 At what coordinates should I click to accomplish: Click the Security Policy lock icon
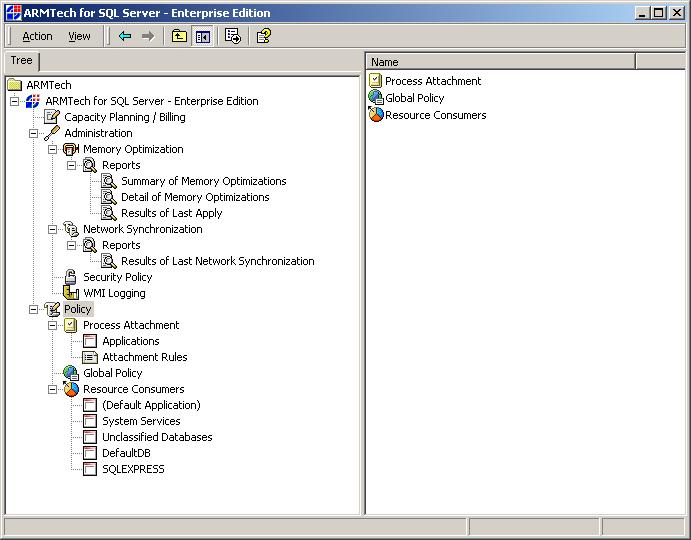71,277
